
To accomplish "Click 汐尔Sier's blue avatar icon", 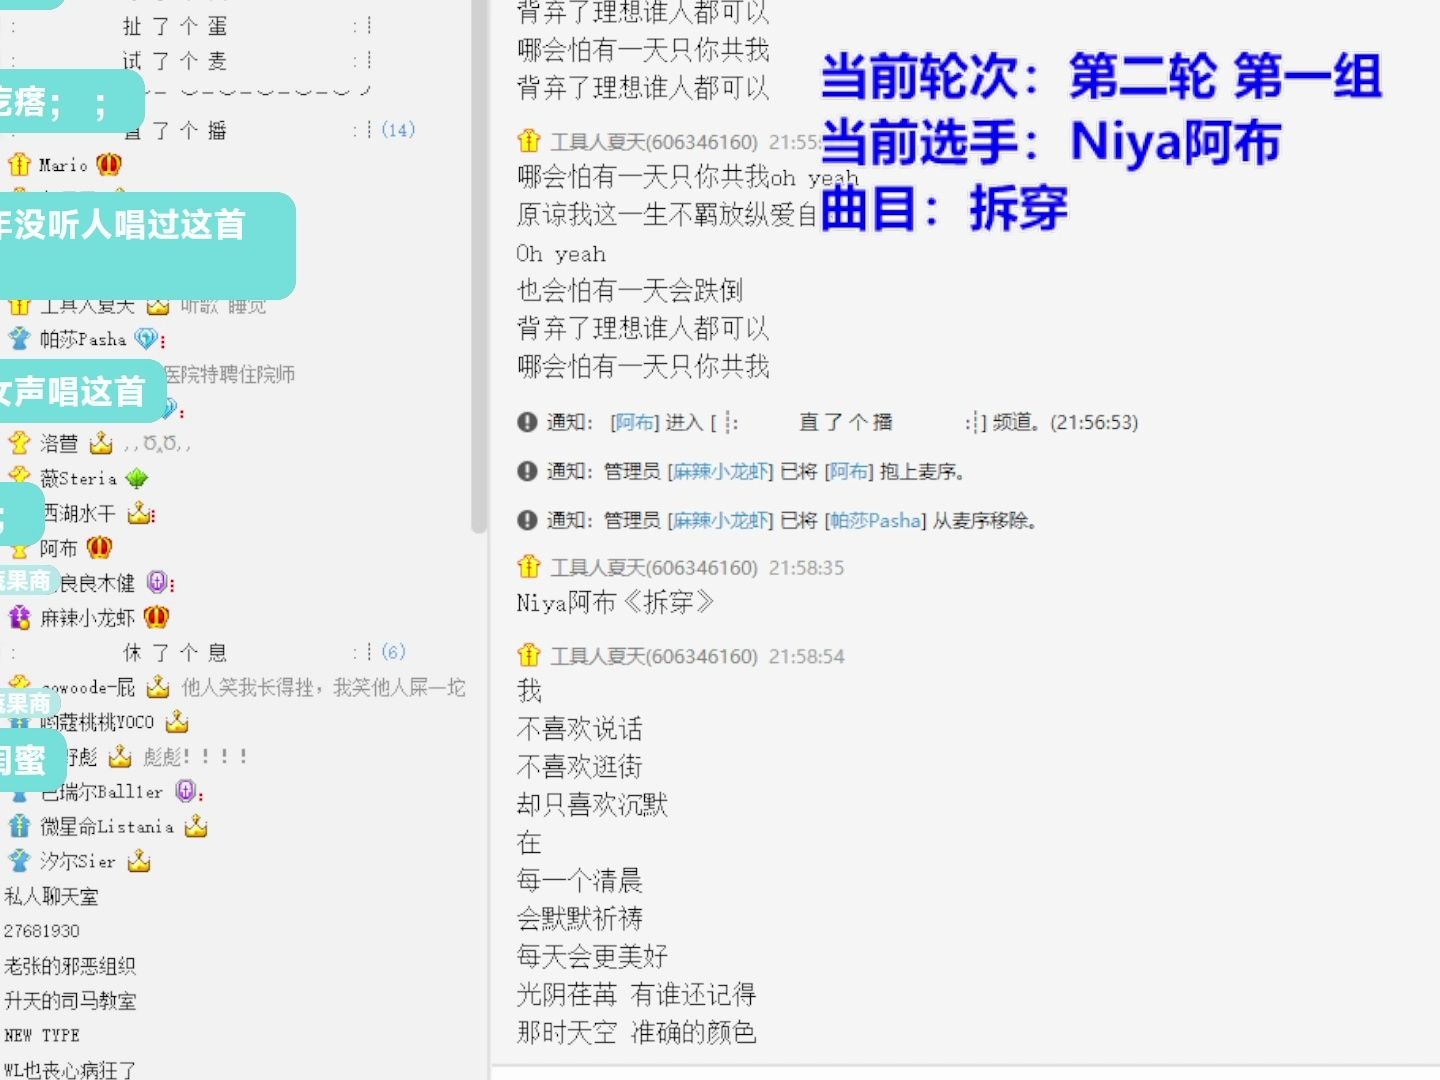I will pos(19,861).
